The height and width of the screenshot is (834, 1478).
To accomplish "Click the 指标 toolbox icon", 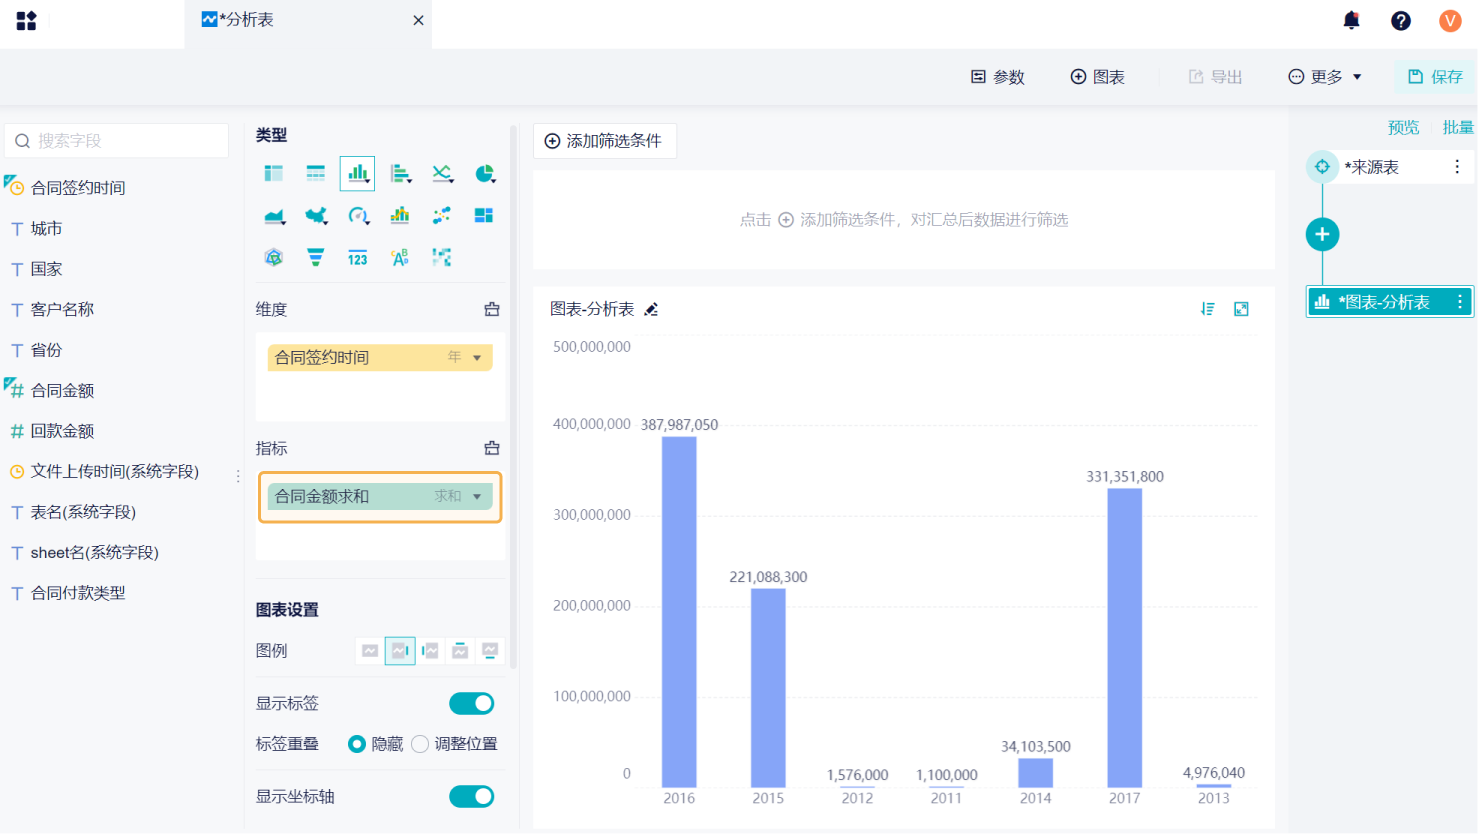I will 492,448.
